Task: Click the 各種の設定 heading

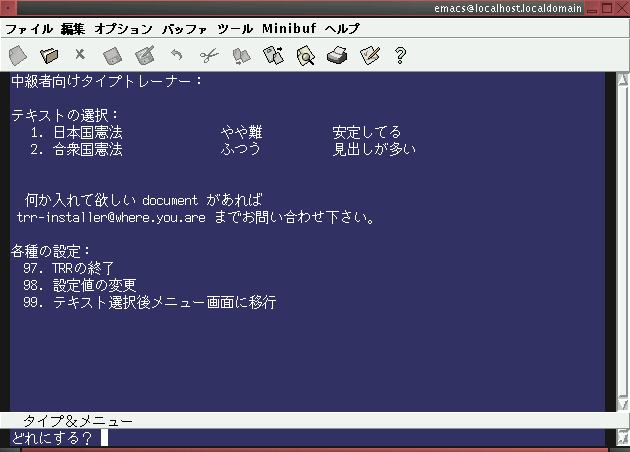Action: pyautogui.click(x=51, y=251)
